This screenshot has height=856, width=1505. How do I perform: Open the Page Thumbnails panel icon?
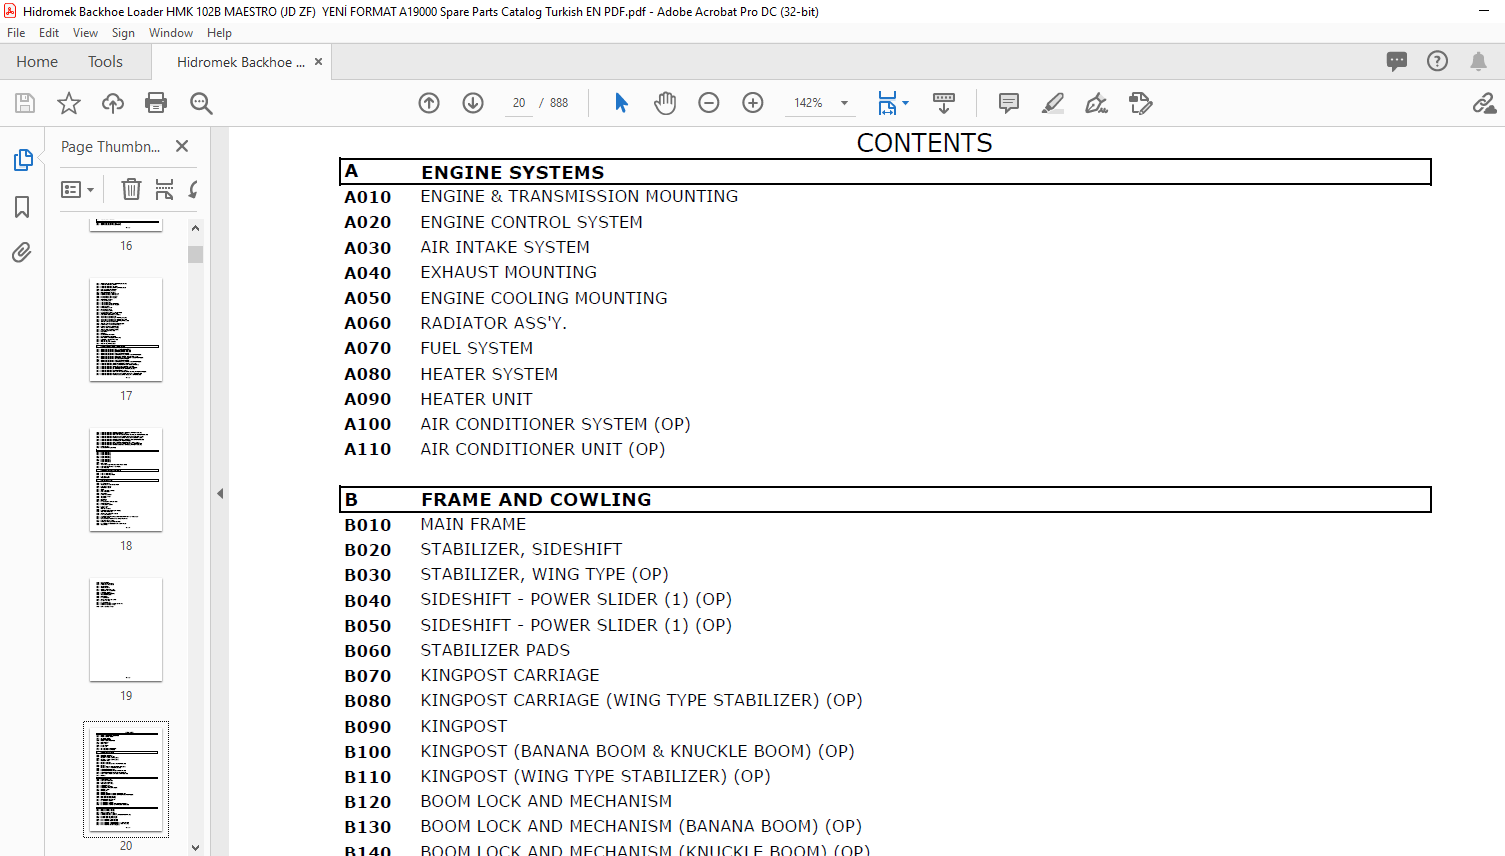pos(23,160)
